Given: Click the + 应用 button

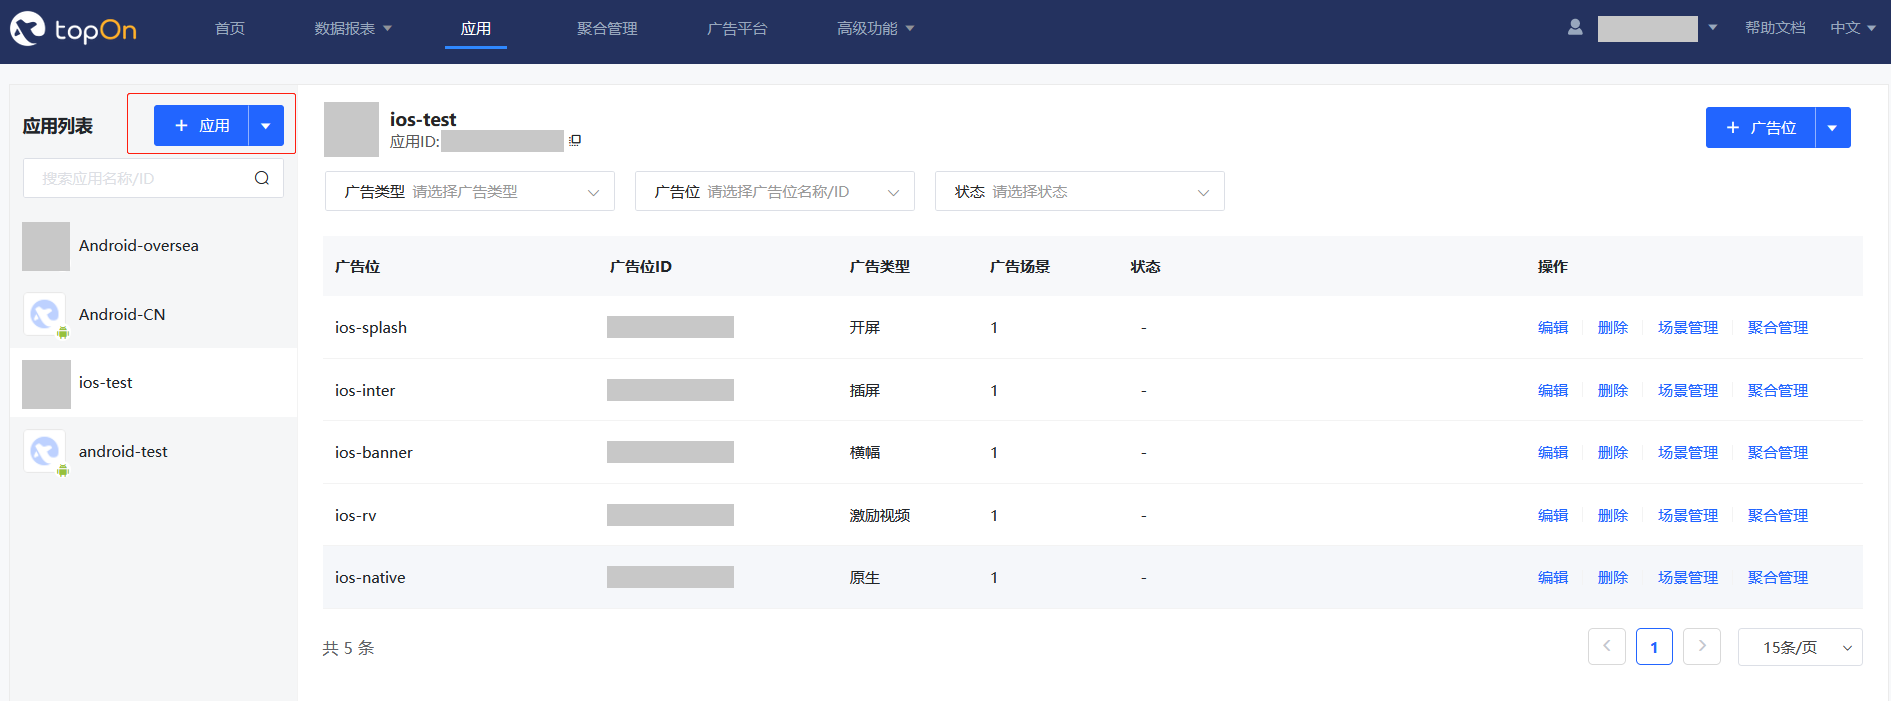Looking at the screenshot, I should click(x=201, y=126).
